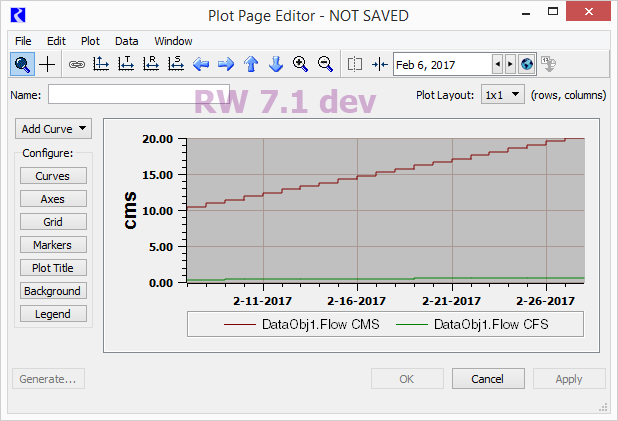This screenshot has width=618, height=421.
Task: Click the Legend configure button
Action: tap(53, 314)
